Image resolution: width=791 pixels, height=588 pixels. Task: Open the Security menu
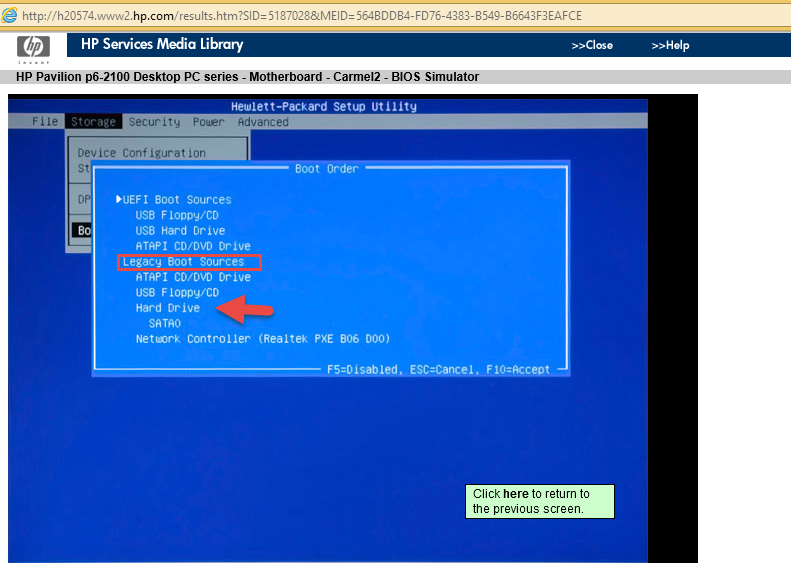point(154,122)
